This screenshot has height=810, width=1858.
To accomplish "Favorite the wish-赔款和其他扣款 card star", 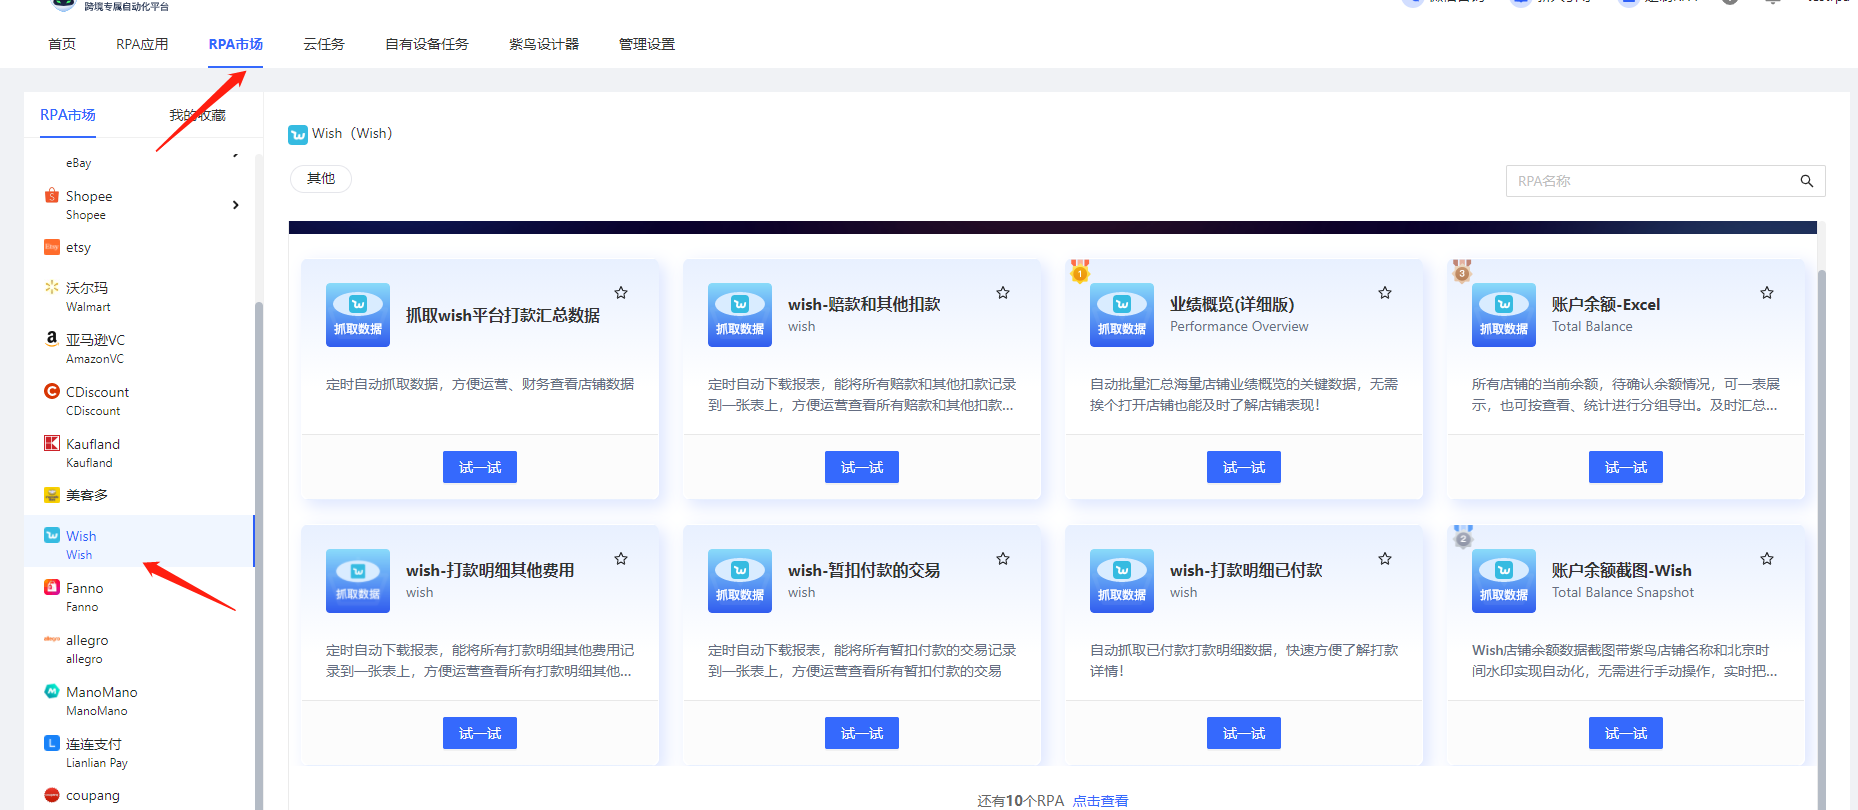I will [x=1003, y=293].
